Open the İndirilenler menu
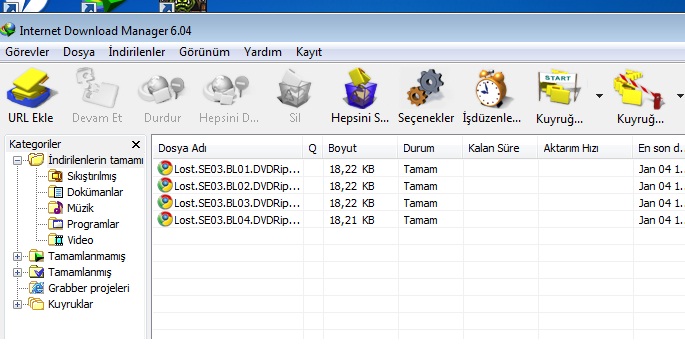685x360 pixels. click(137, 52)
